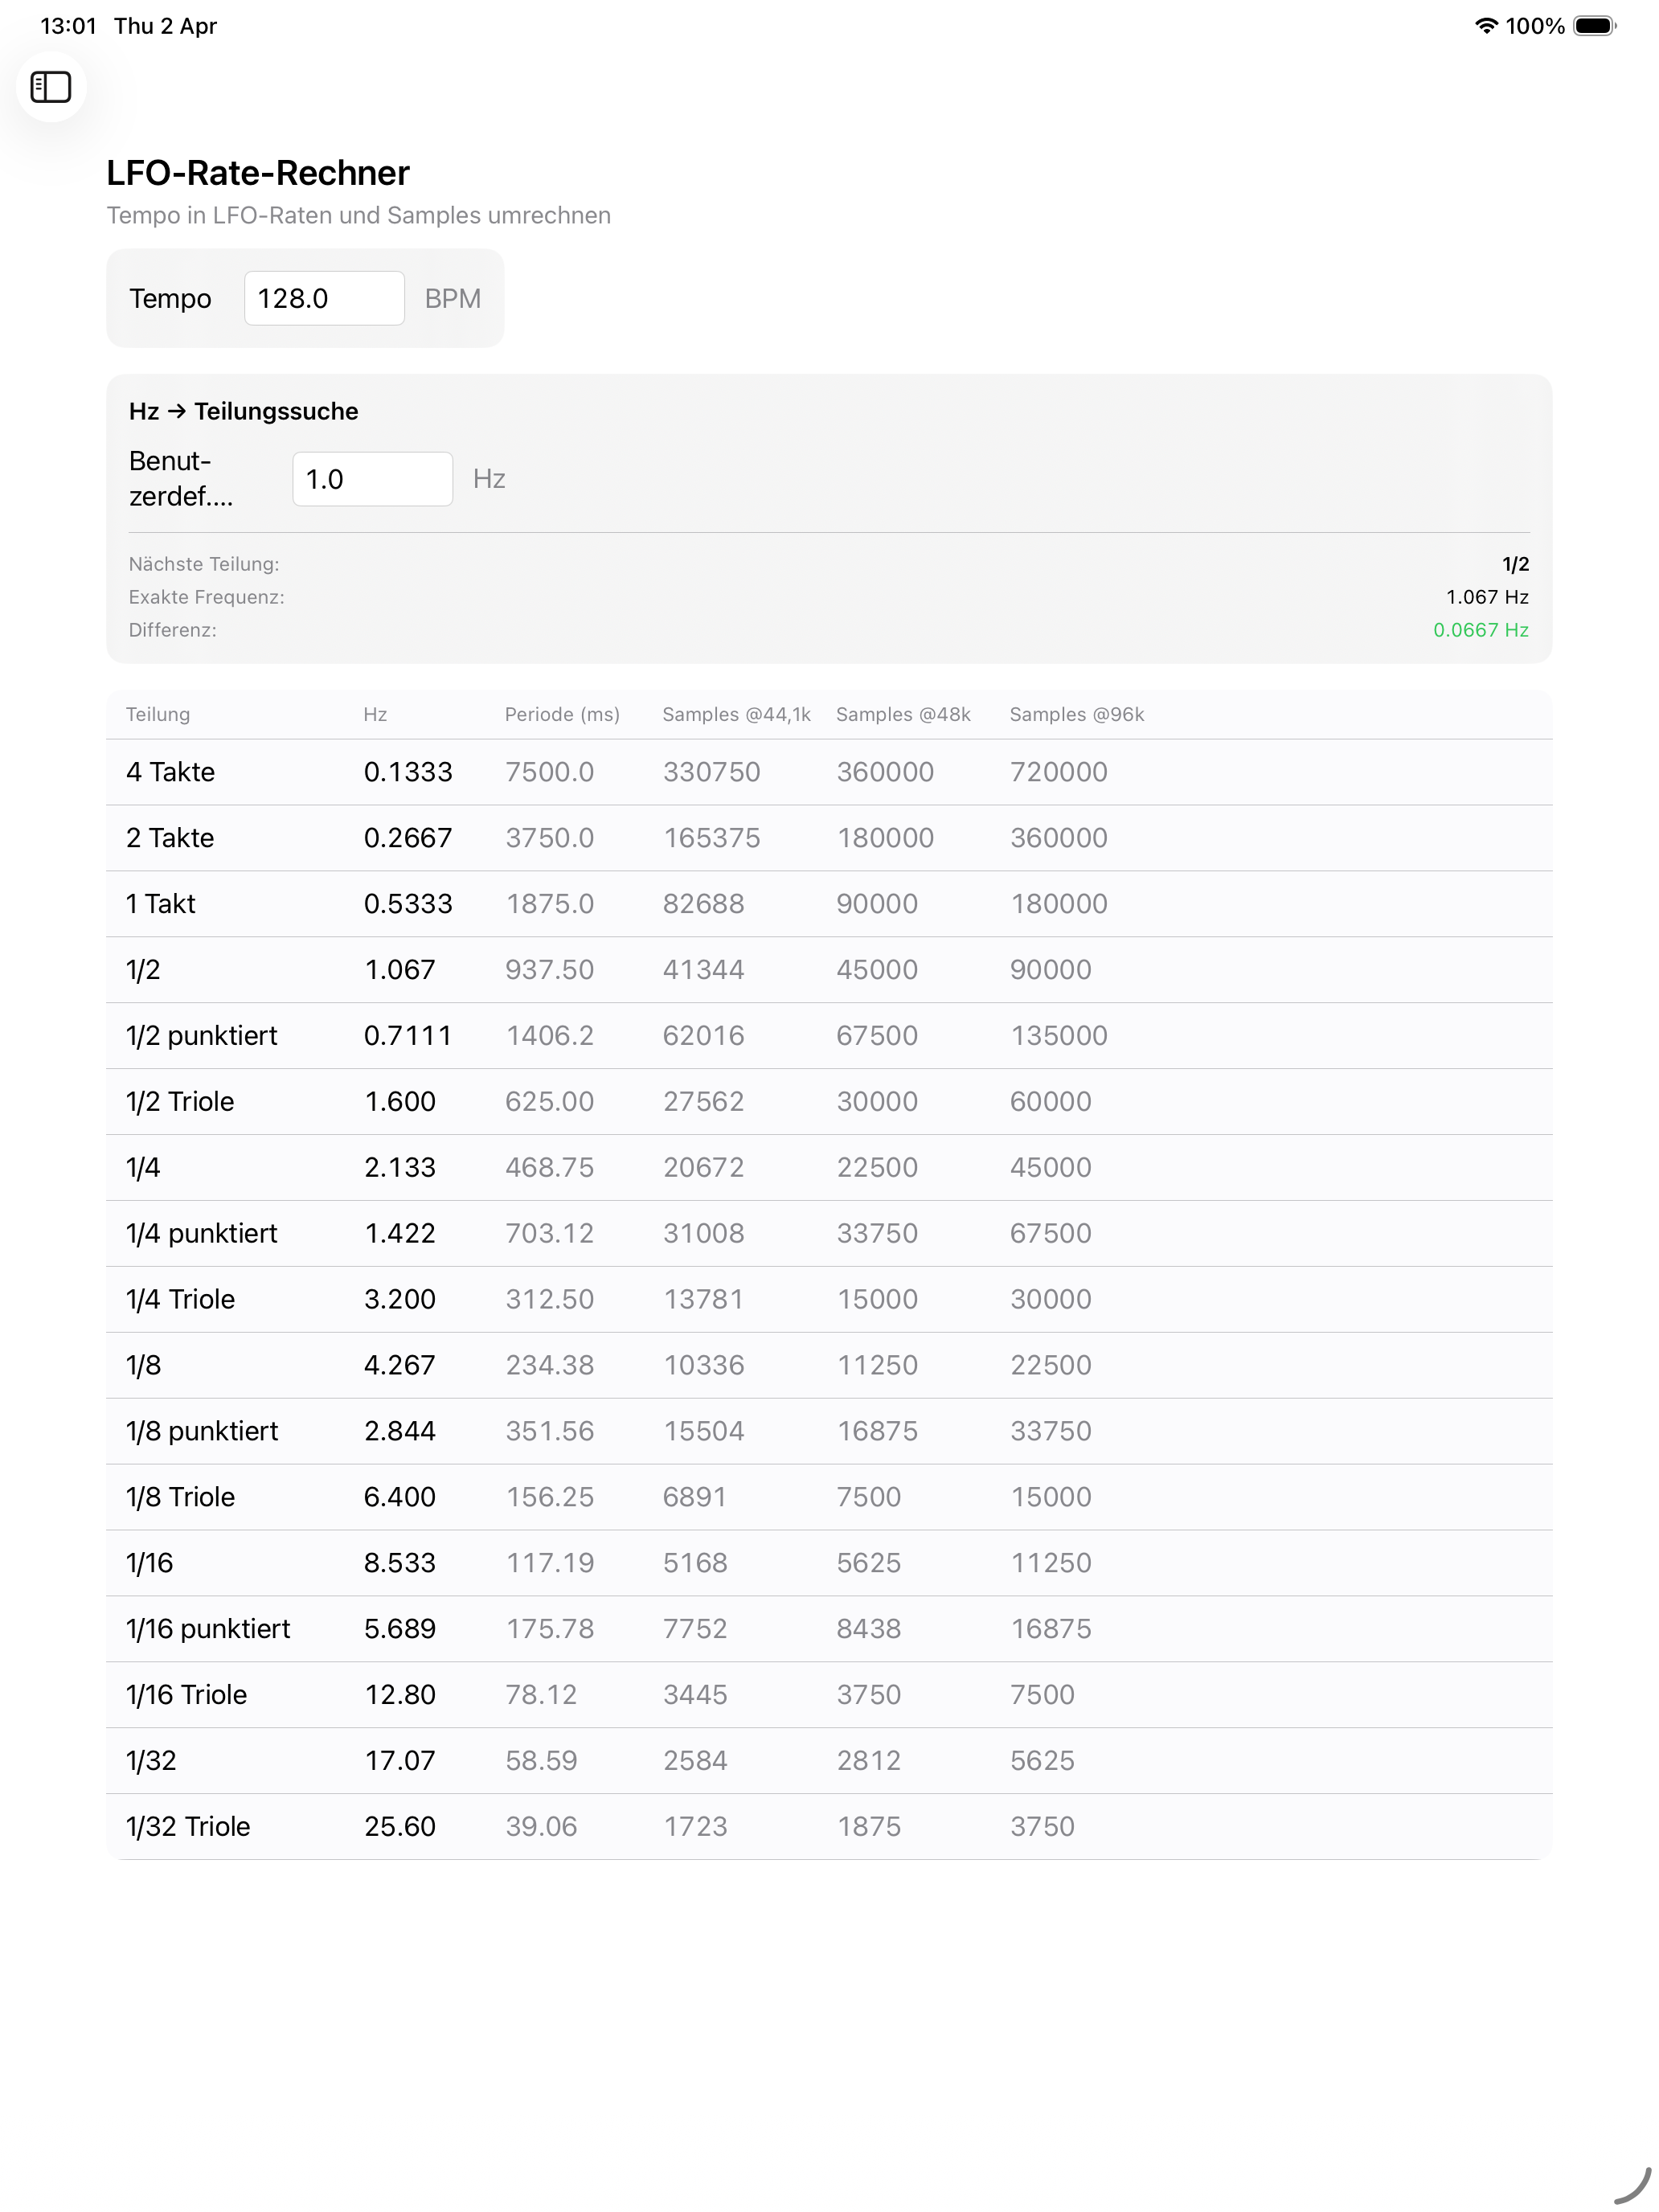Click the Samples @48k column header
This screenshot has width=1659, height=2212.
tap(903, 714)
